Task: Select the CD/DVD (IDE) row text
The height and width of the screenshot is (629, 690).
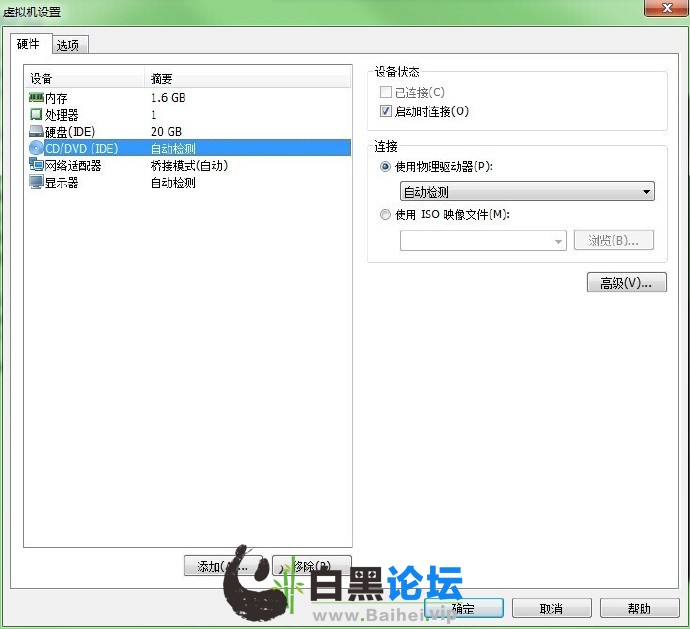Action: coord(82,148)
